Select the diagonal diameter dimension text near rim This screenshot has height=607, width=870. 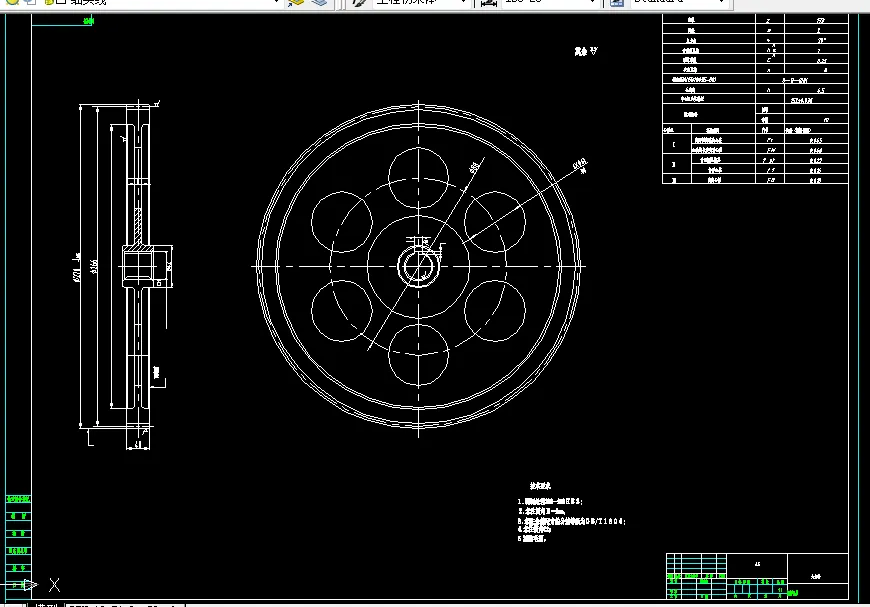click(580, 165)
